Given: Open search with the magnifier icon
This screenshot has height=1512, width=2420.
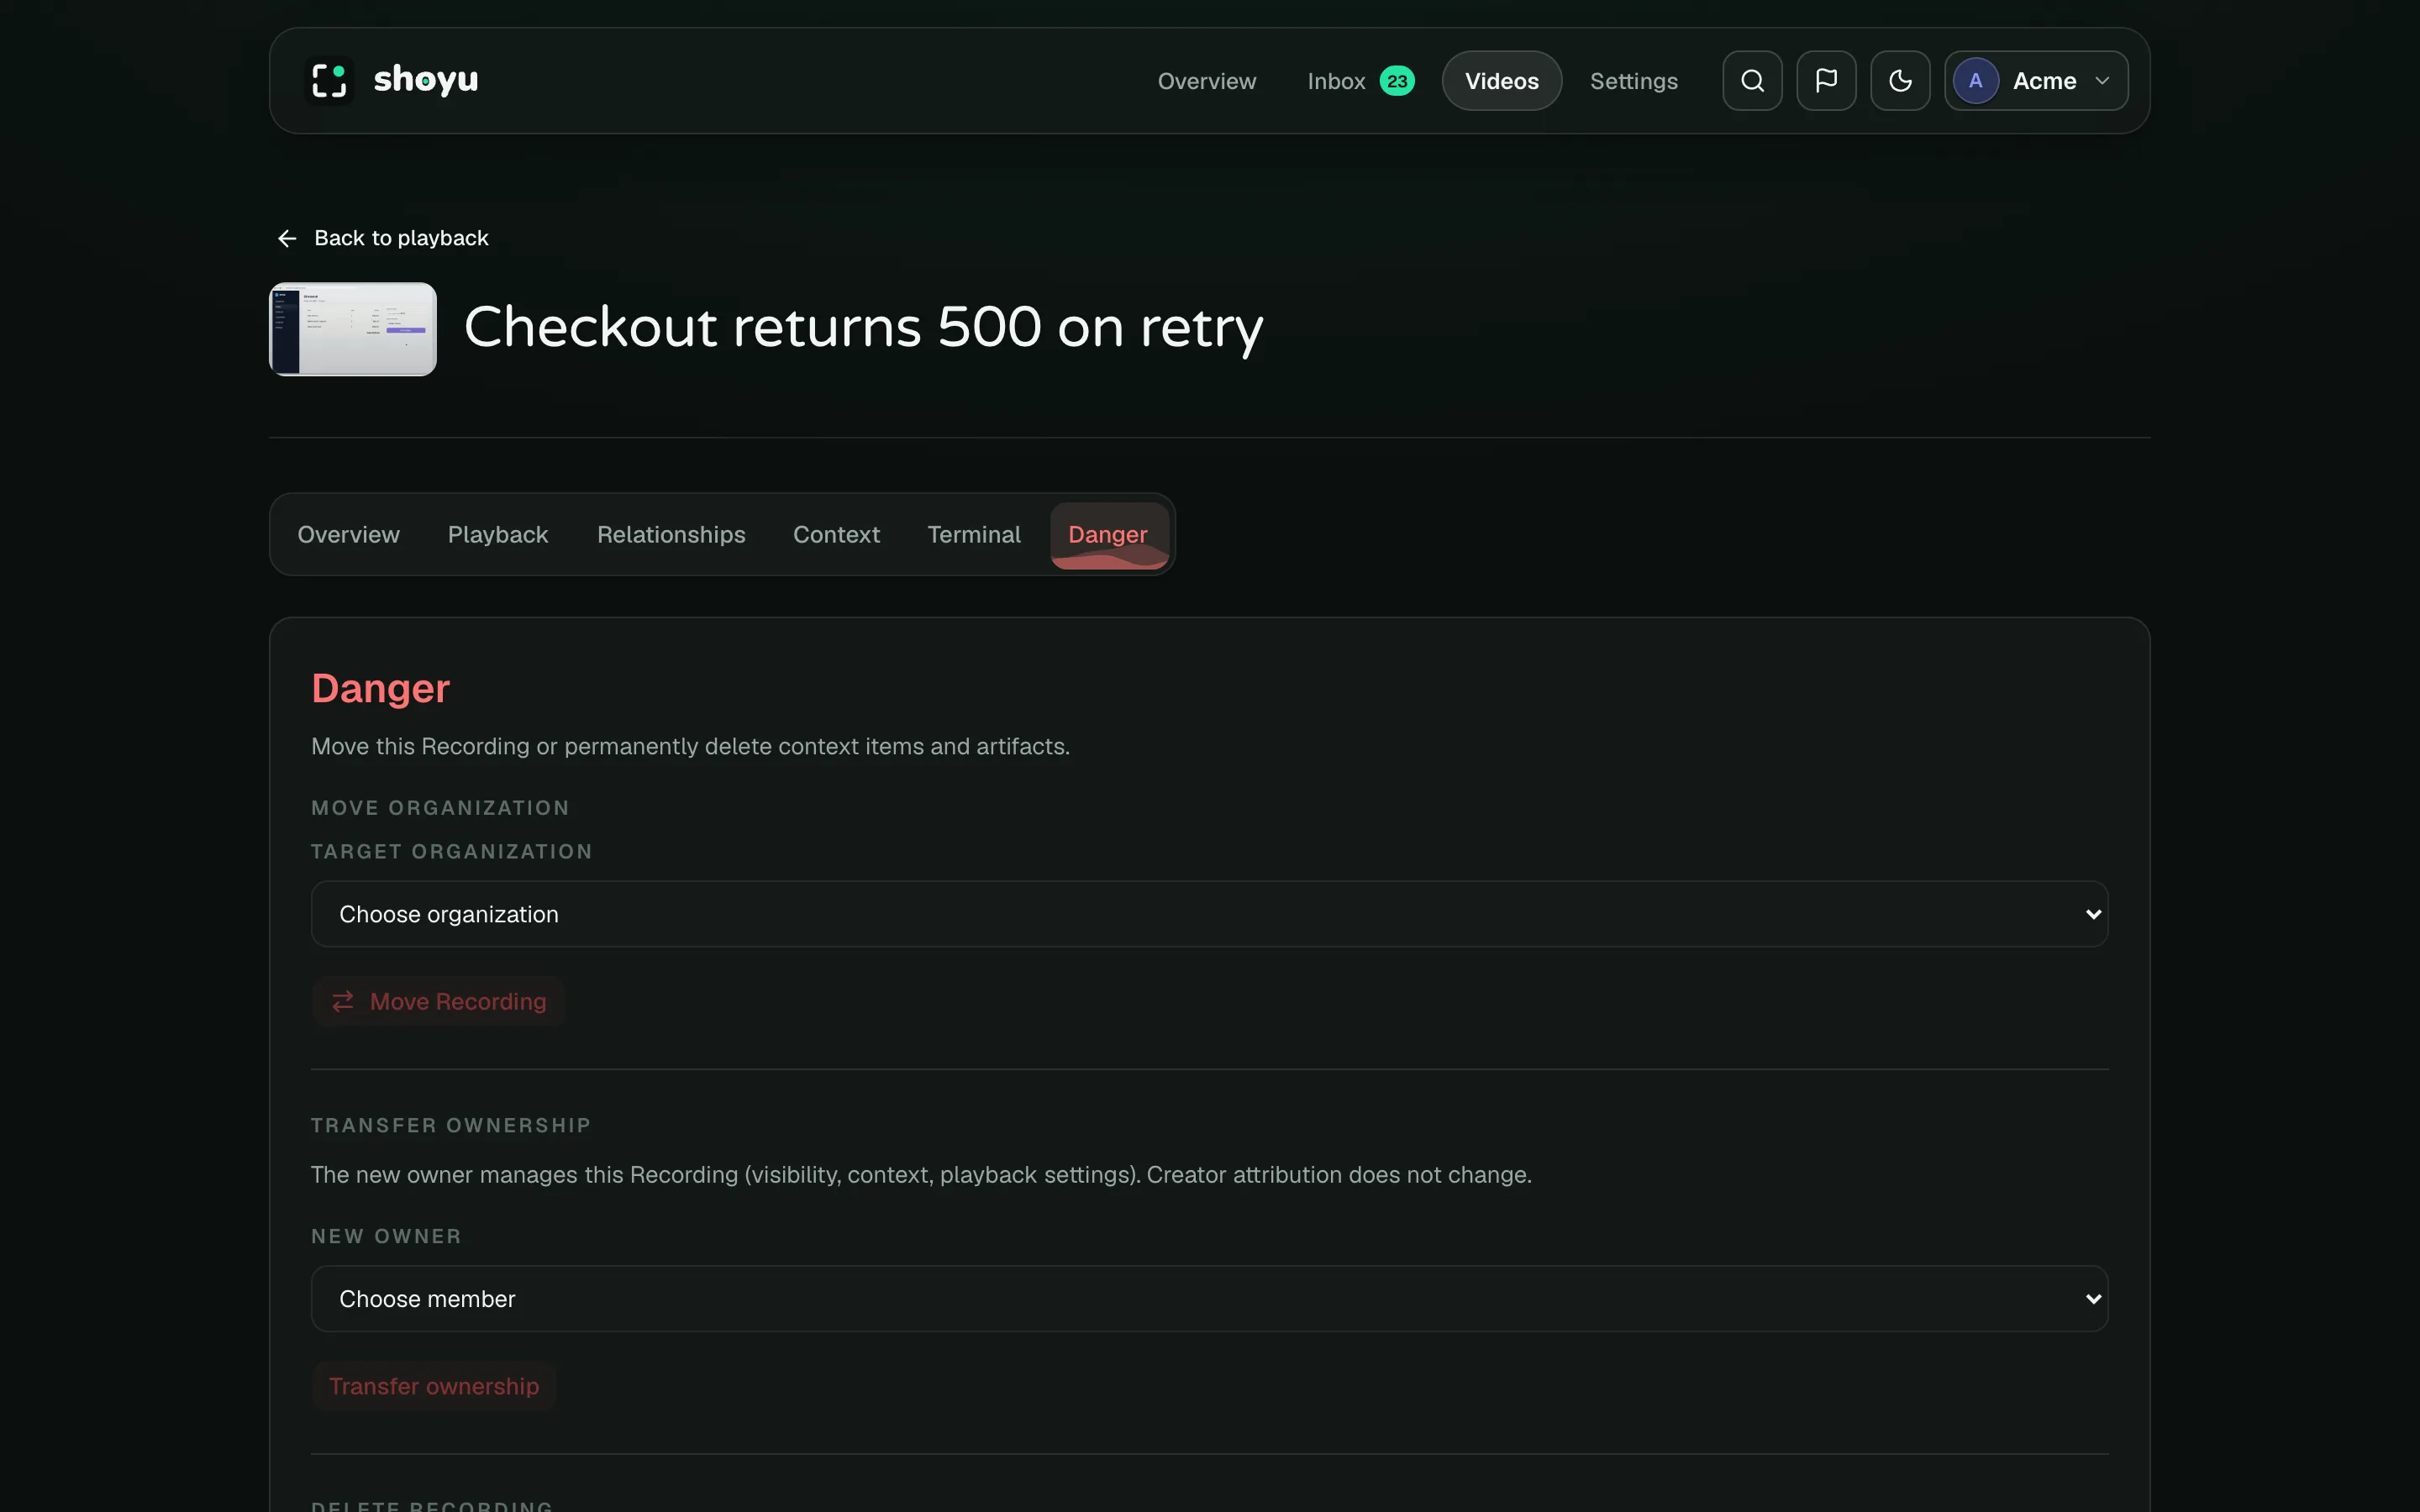Looking at the screenshot, I should coord(1752,81).
